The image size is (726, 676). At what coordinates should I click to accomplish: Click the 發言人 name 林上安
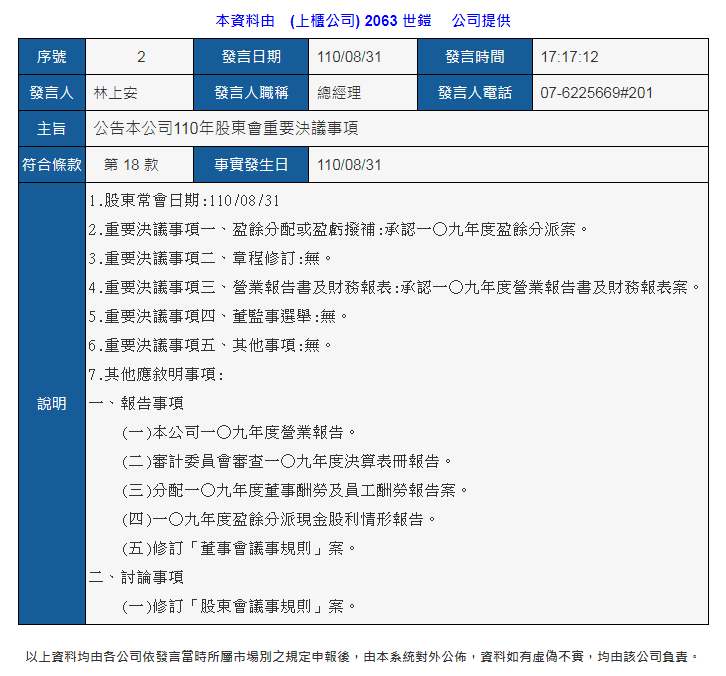(x=116, y=93)
